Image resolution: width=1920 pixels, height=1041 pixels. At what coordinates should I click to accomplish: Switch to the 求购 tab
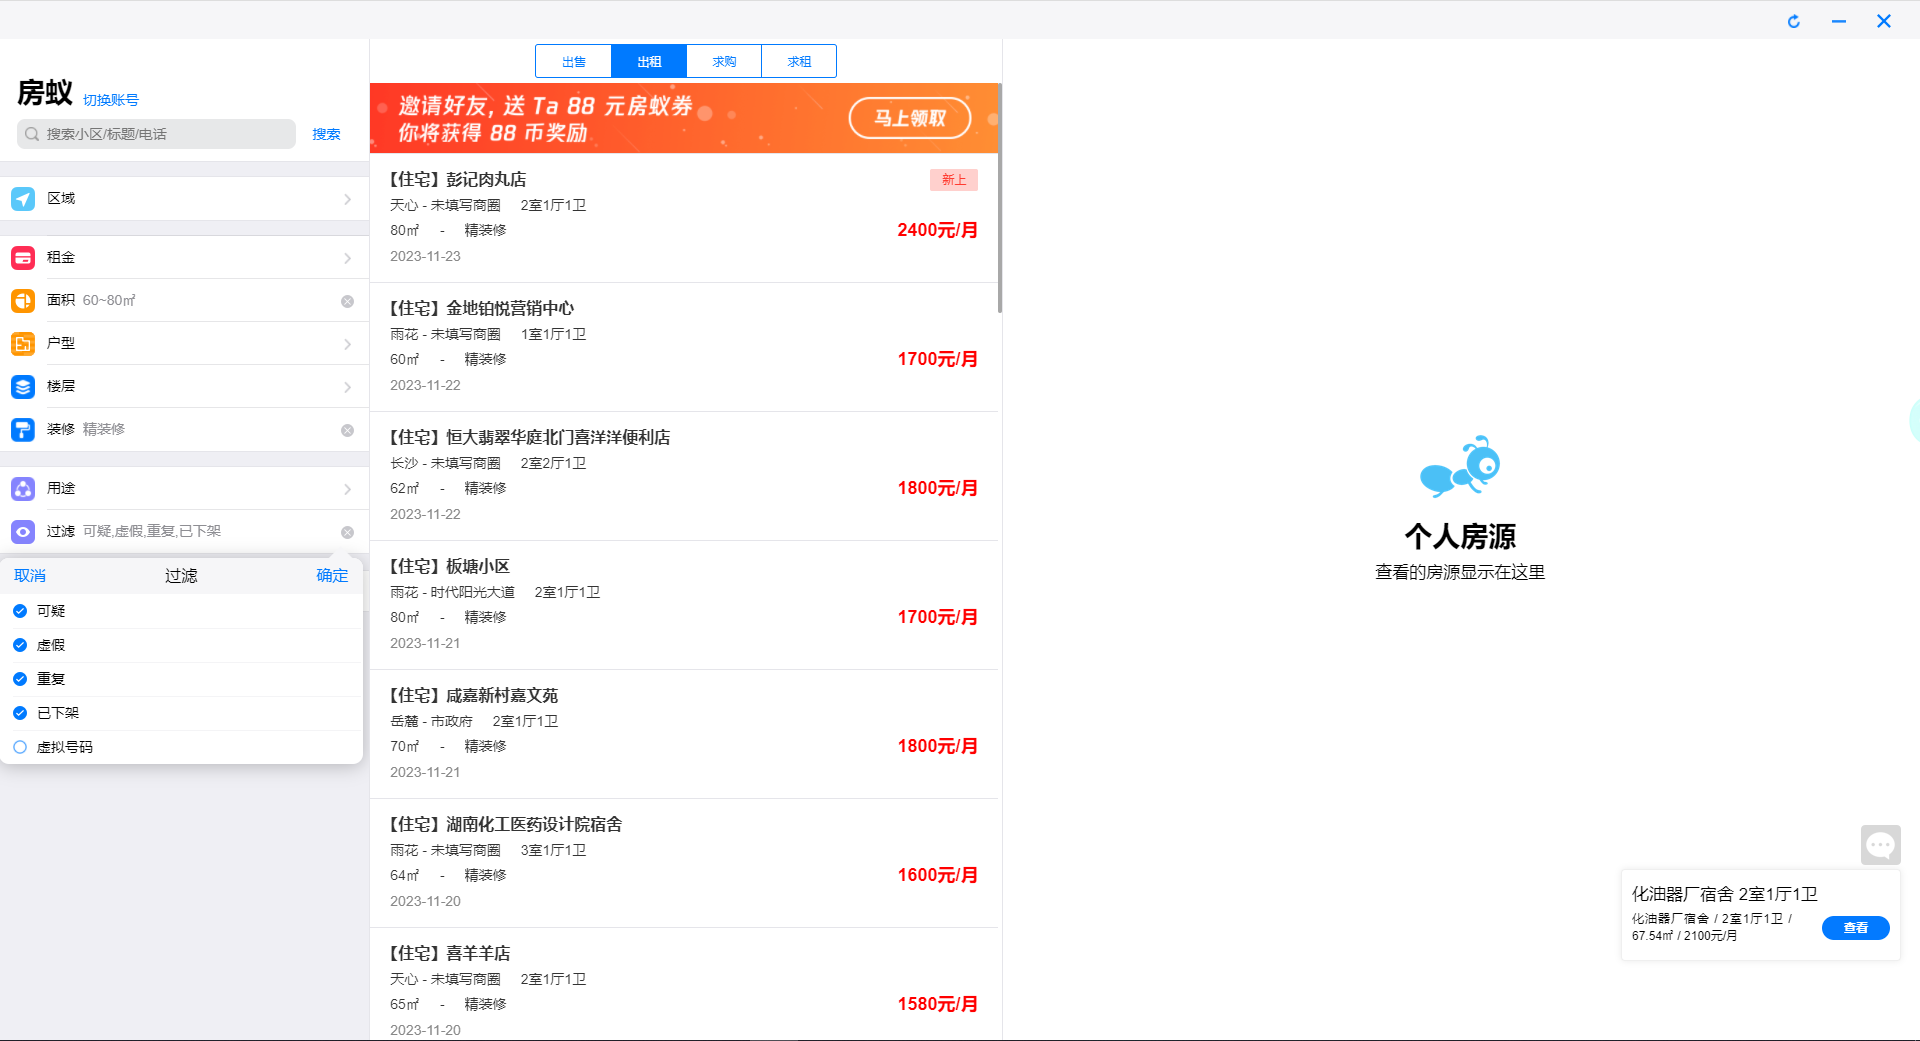[724, 61]
